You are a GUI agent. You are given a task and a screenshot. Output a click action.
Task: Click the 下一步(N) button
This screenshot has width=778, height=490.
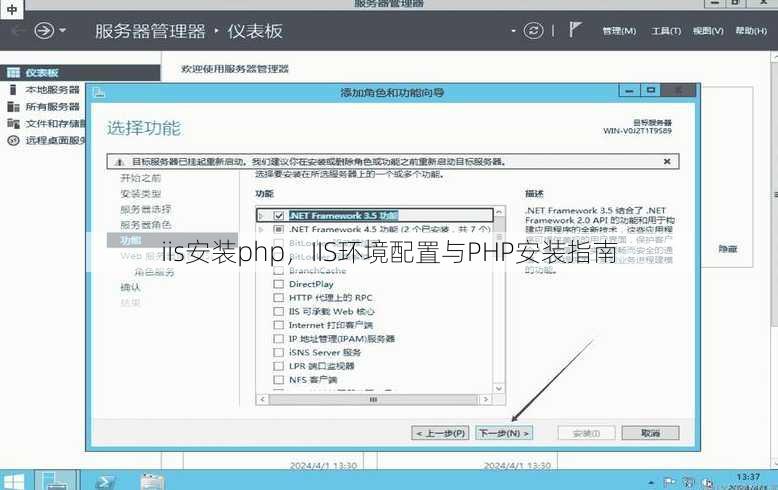pyautogui.click(x=504, y=433)
